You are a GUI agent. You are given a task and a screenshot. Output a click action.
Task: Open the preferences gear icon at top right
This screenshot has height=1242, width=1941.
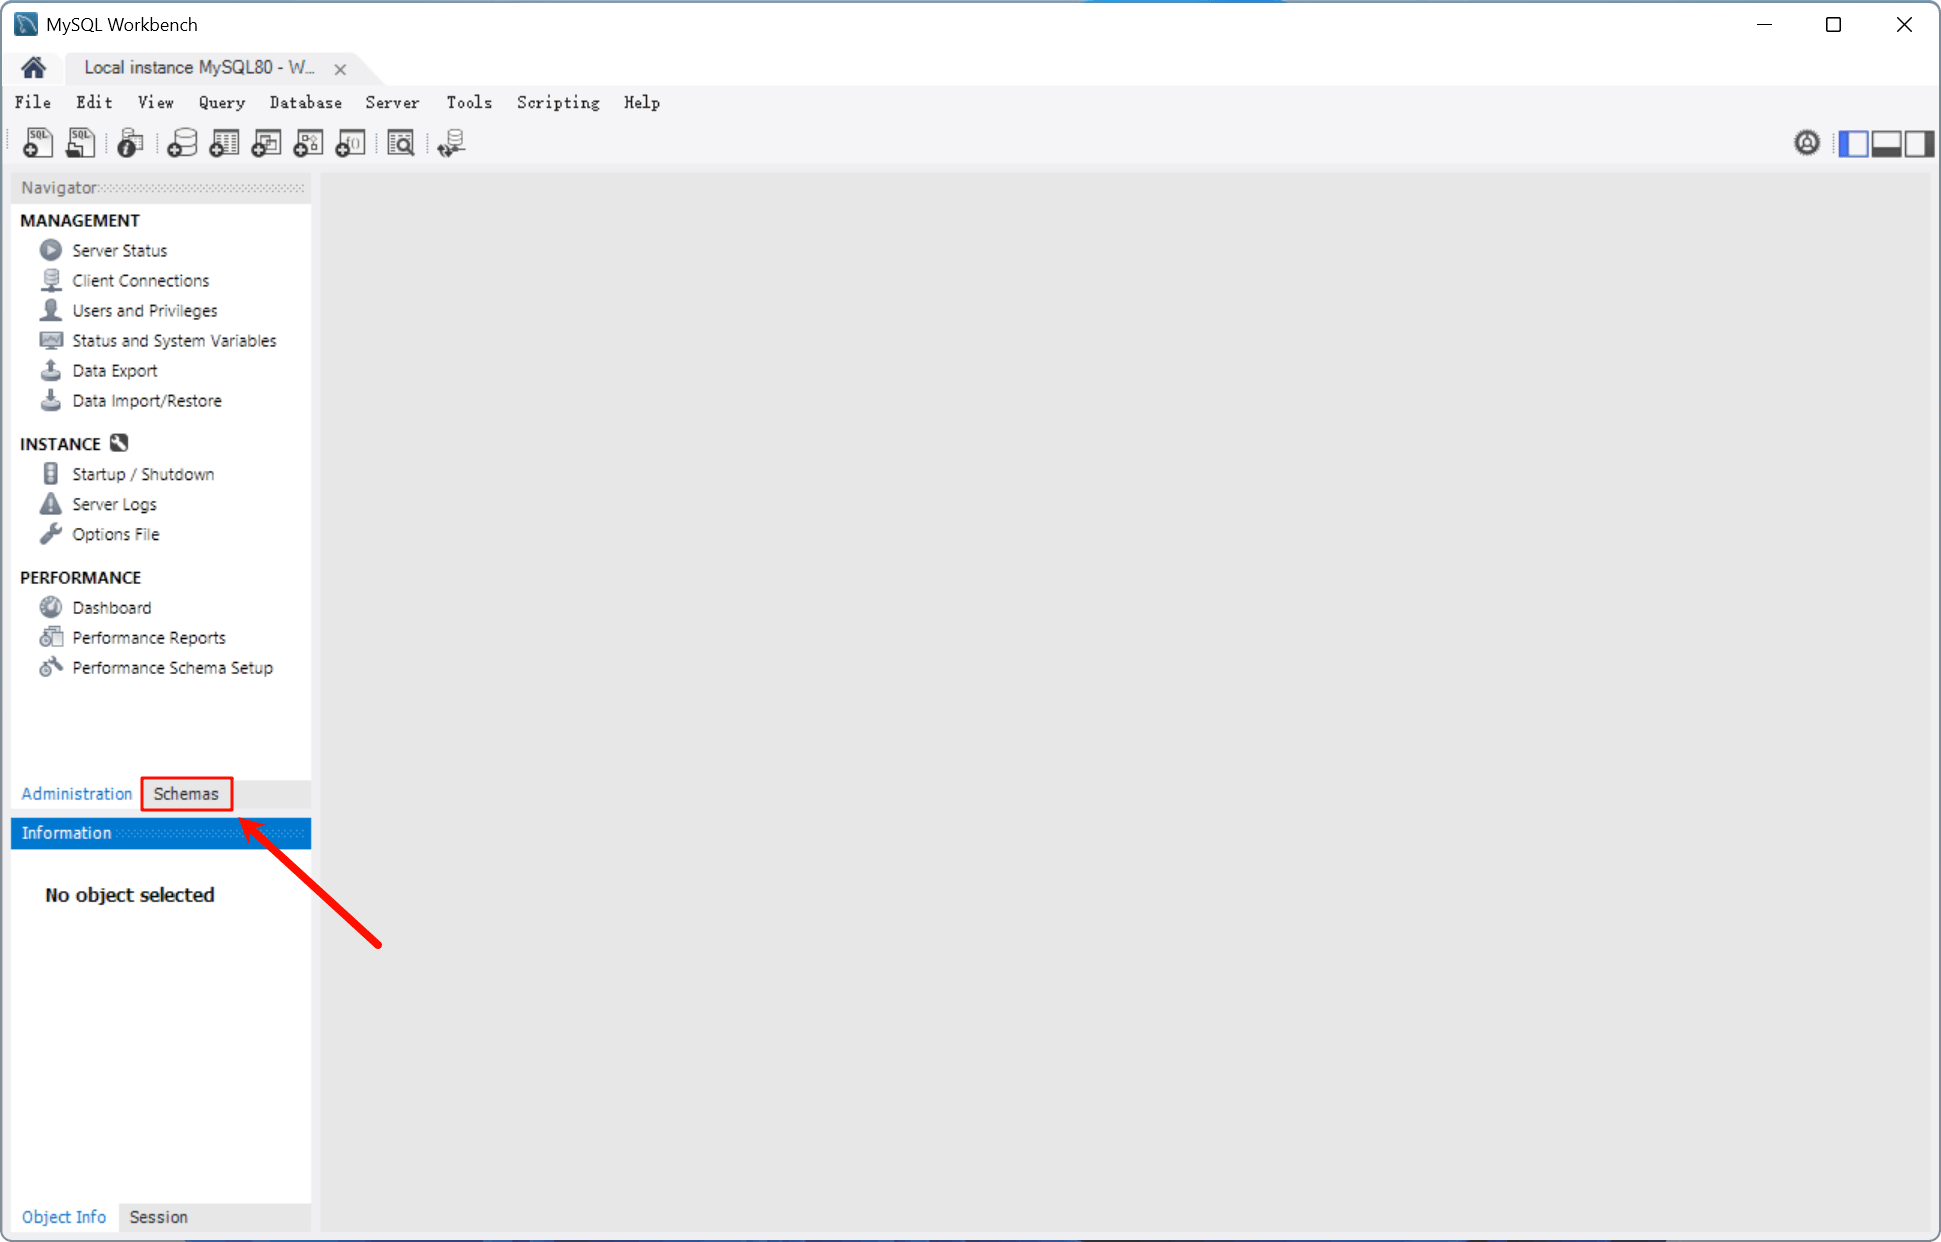pyautogui.click(x=1807, y=143)
